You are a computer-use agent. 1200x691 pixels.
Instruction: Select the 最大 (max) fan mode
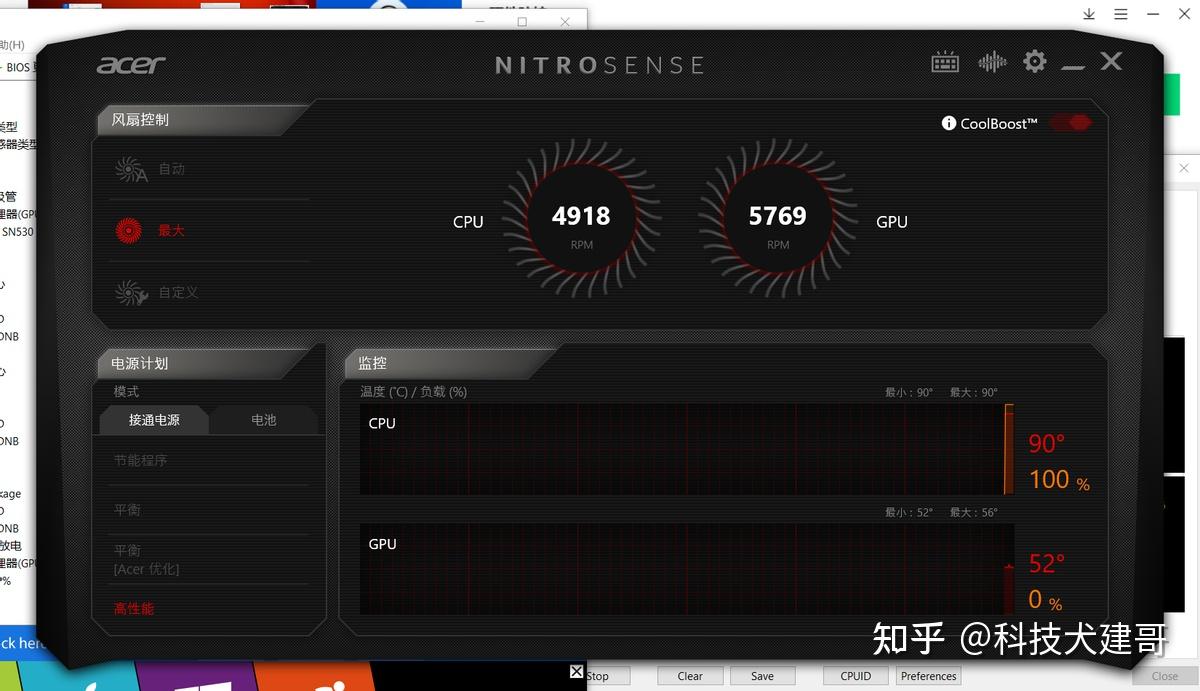(172, 230)
